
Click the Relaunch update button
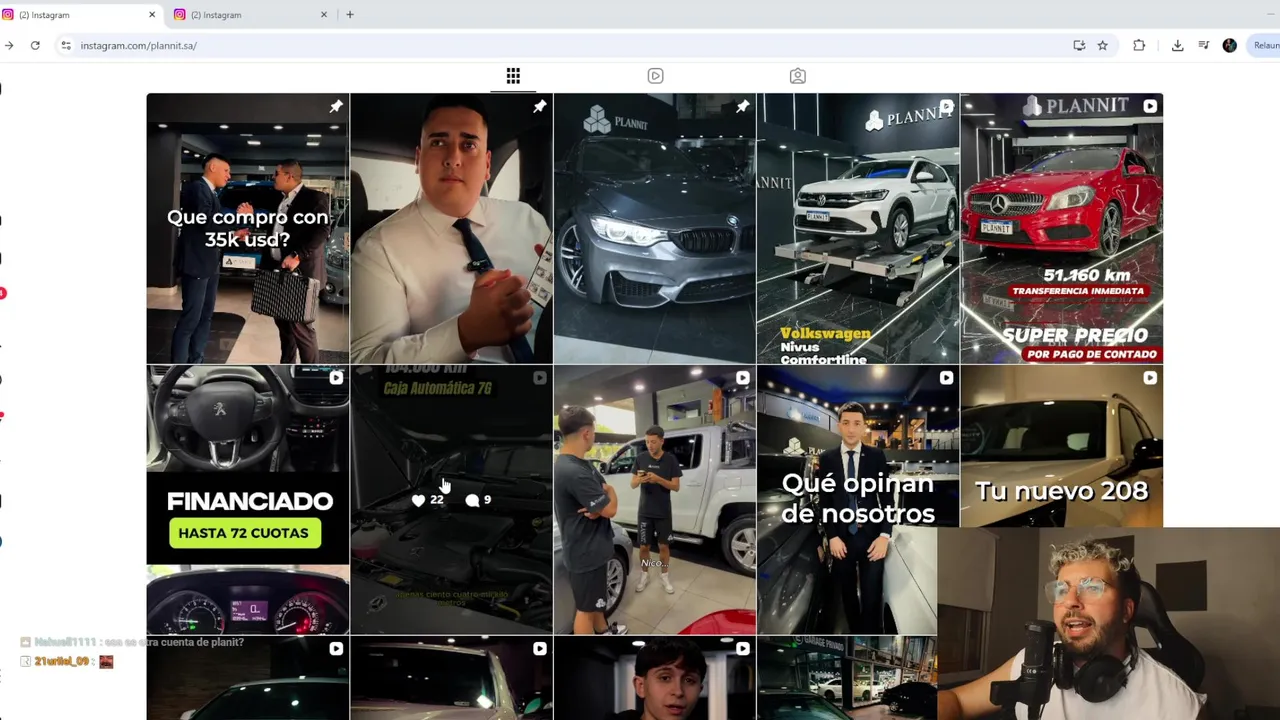[1266, 45]
